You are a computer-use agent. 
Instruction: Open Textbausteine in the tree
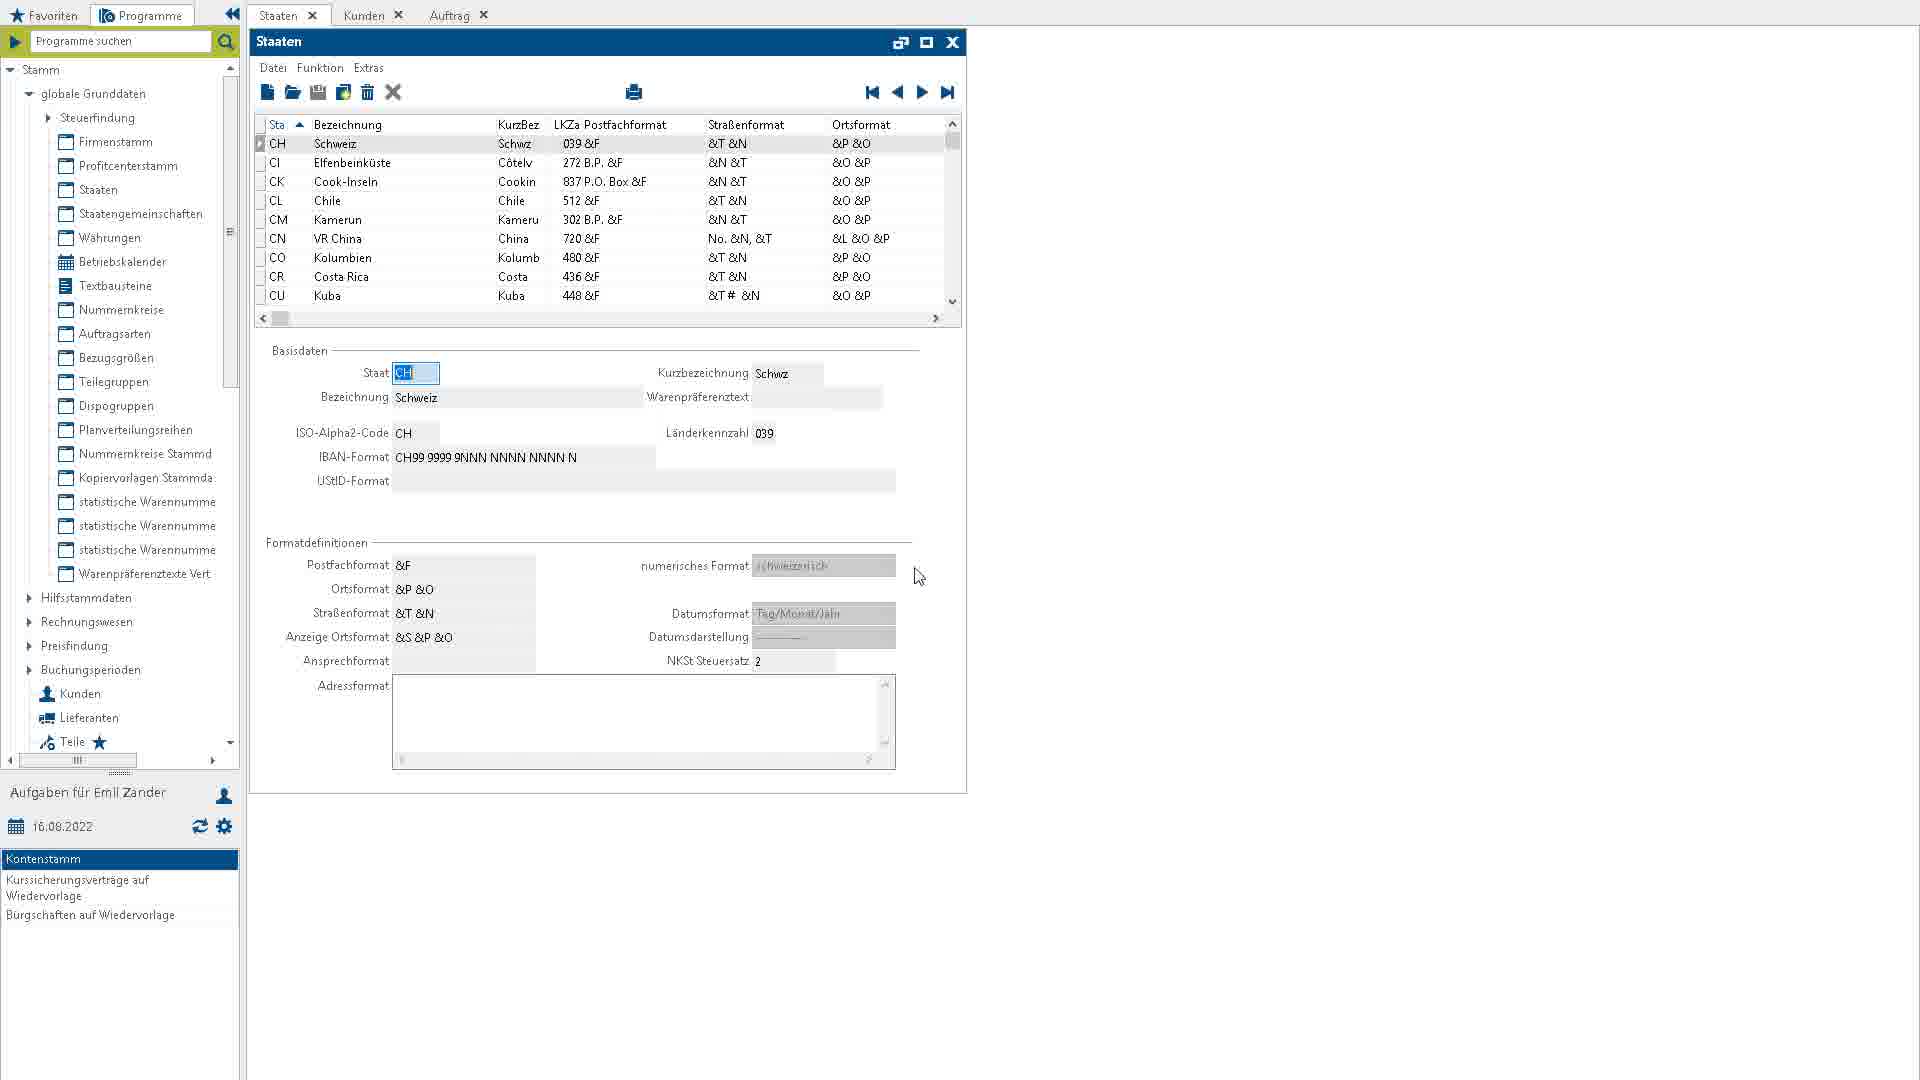click(x=115, y=286)
